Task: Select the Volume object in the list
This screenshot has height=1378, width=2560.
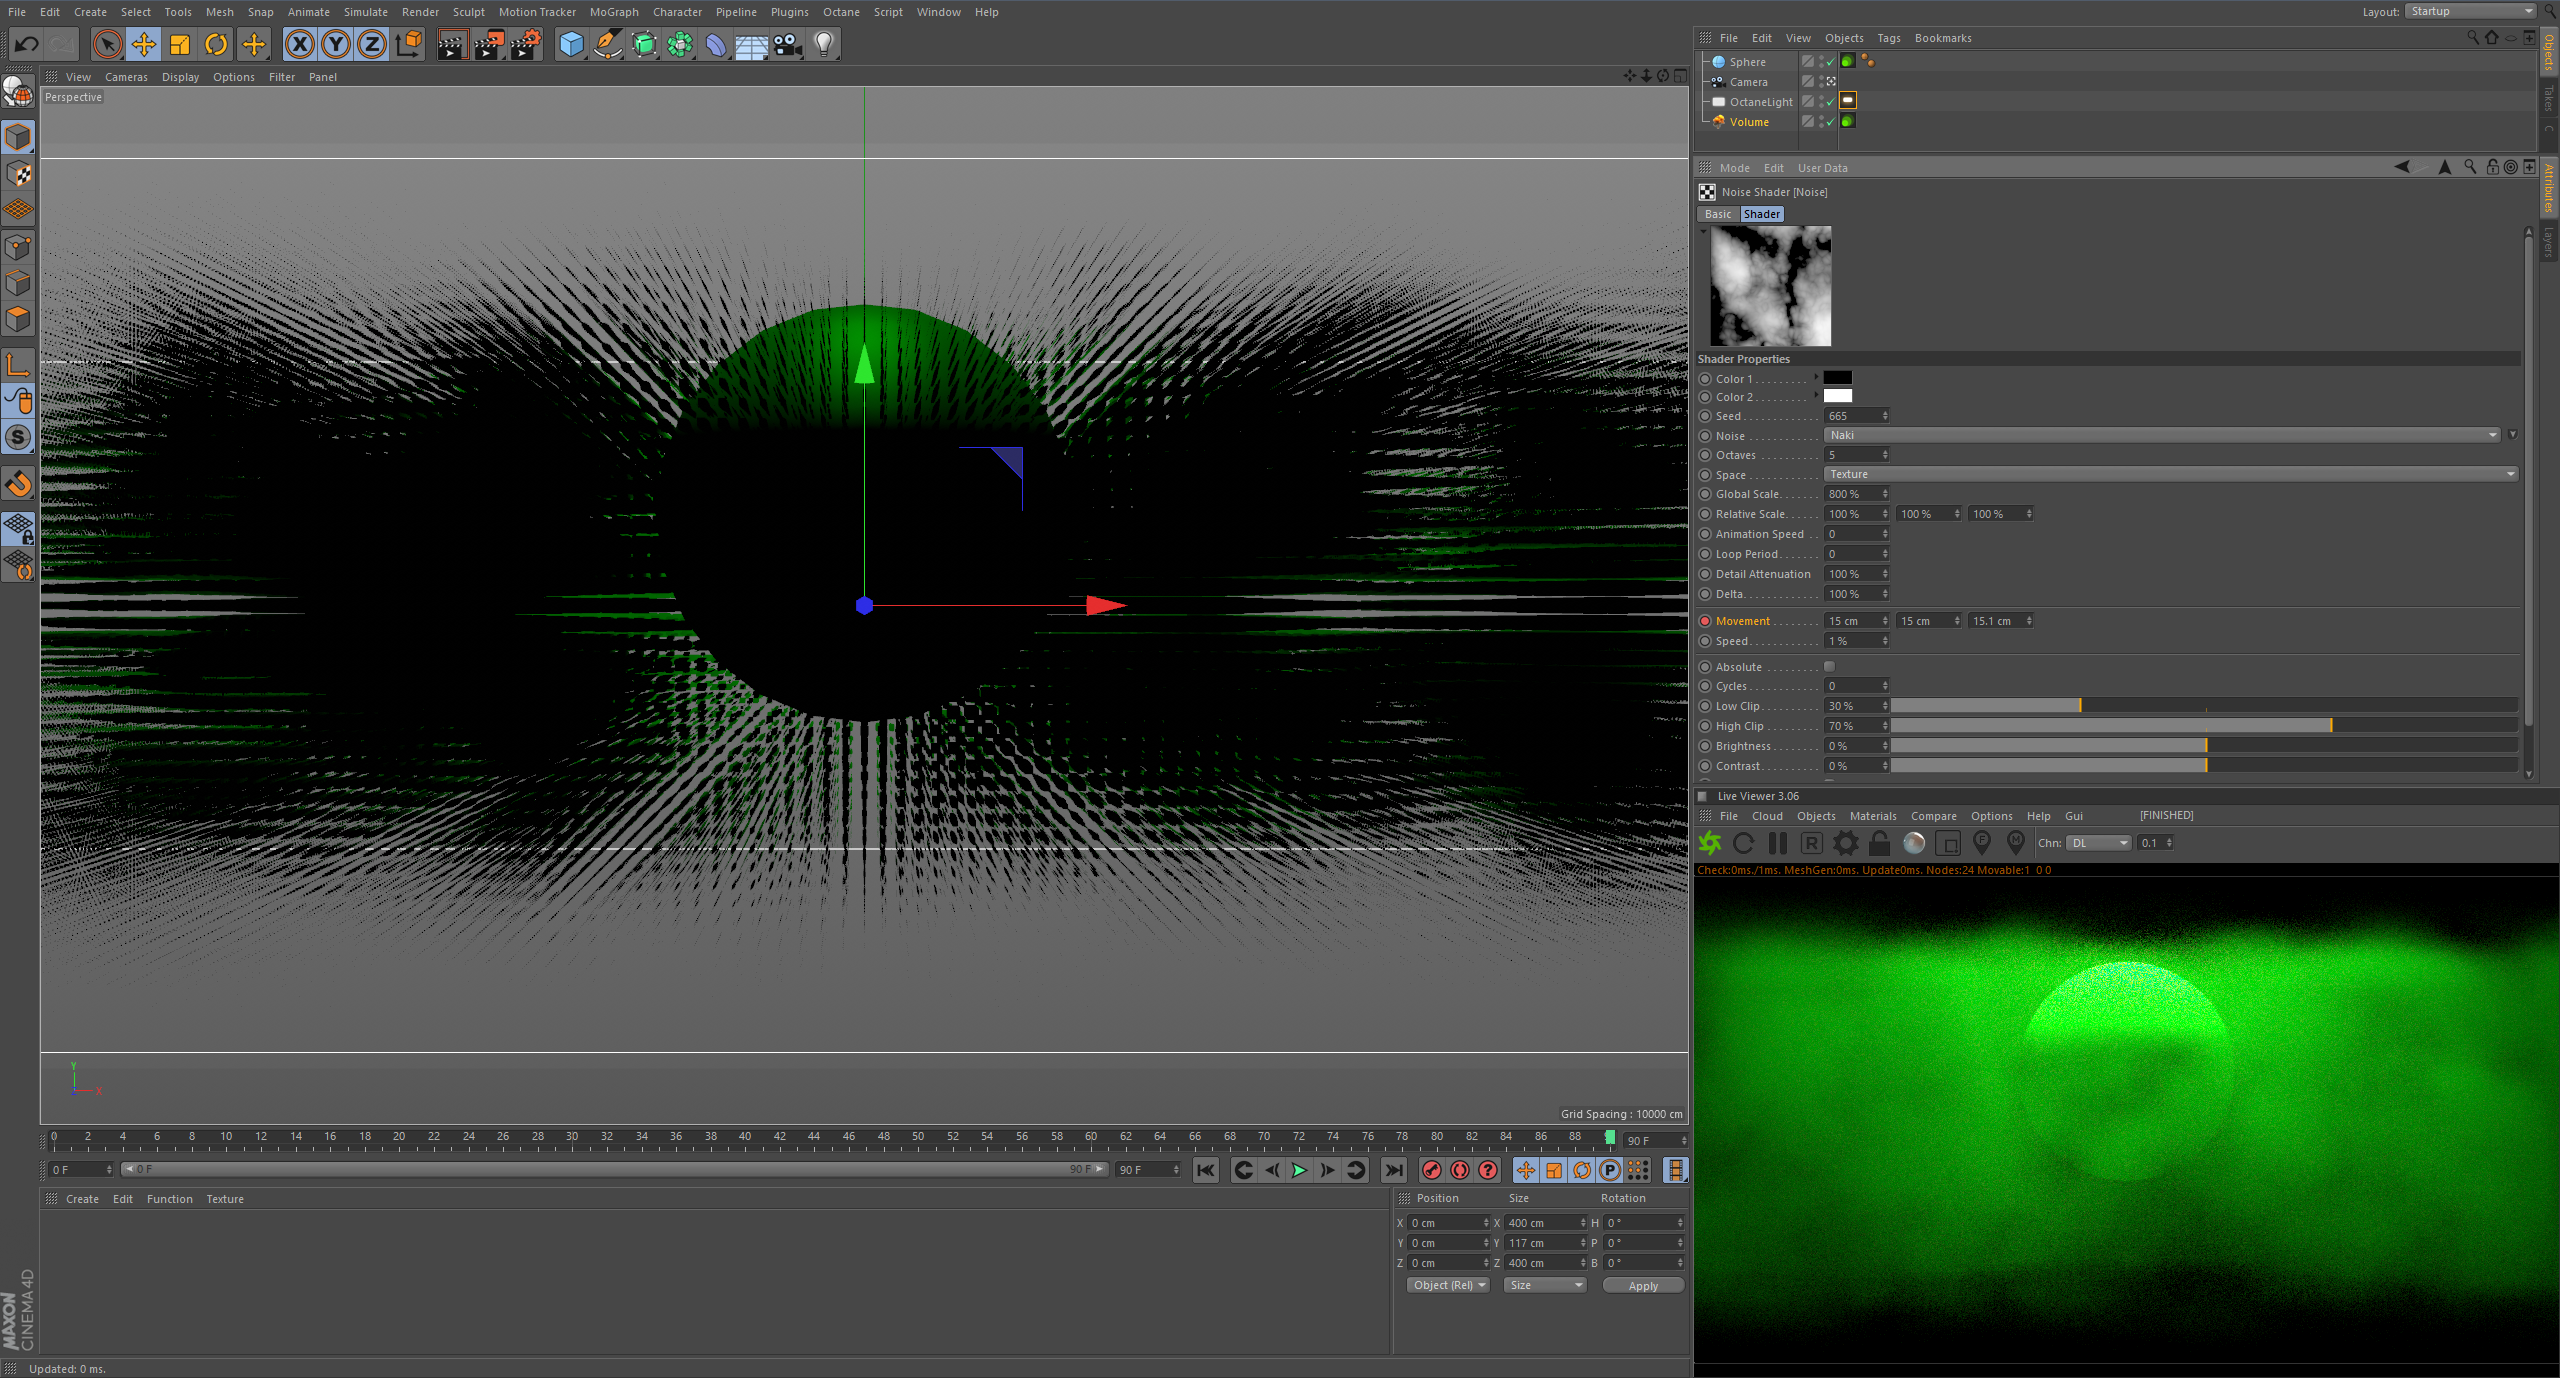Action: (x=1749, y=122)
